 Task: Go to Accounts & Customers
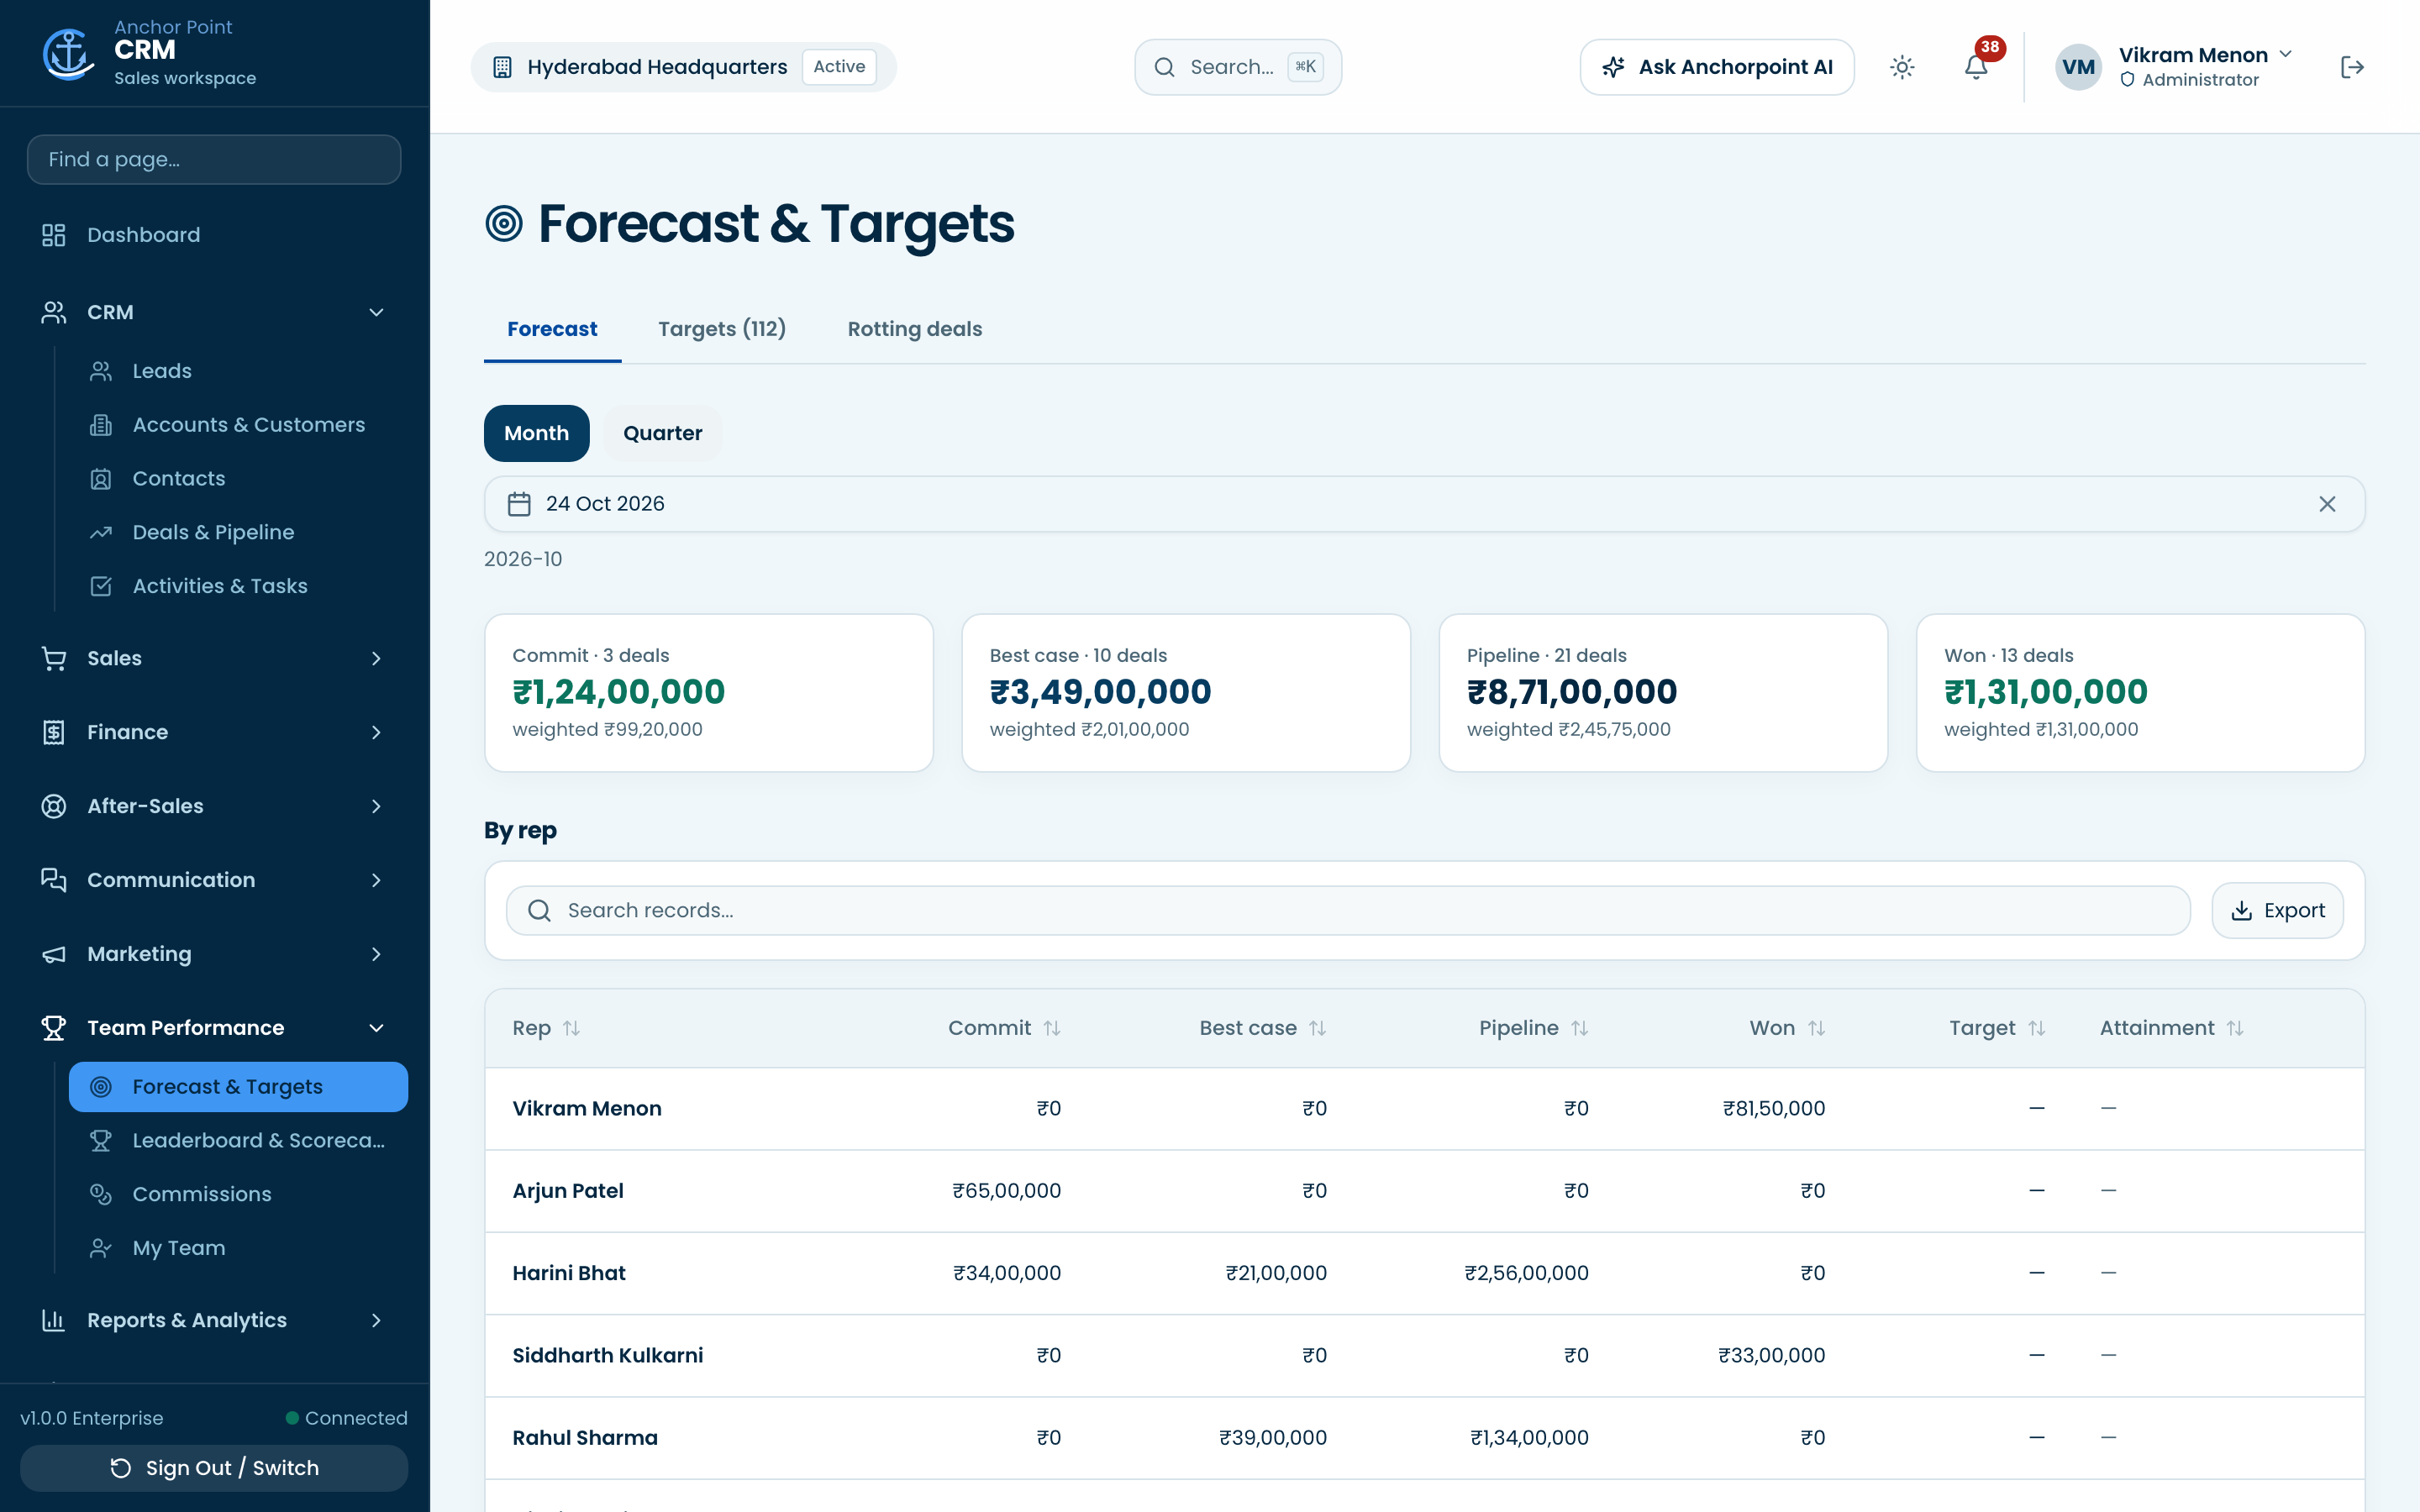[238, 425]
